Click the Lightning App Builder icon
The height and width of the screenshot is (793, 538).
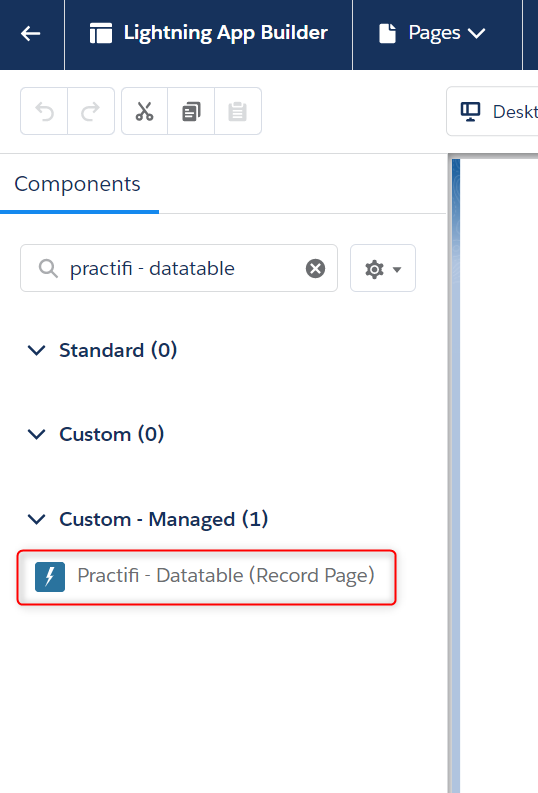click(x=101, y=34)
